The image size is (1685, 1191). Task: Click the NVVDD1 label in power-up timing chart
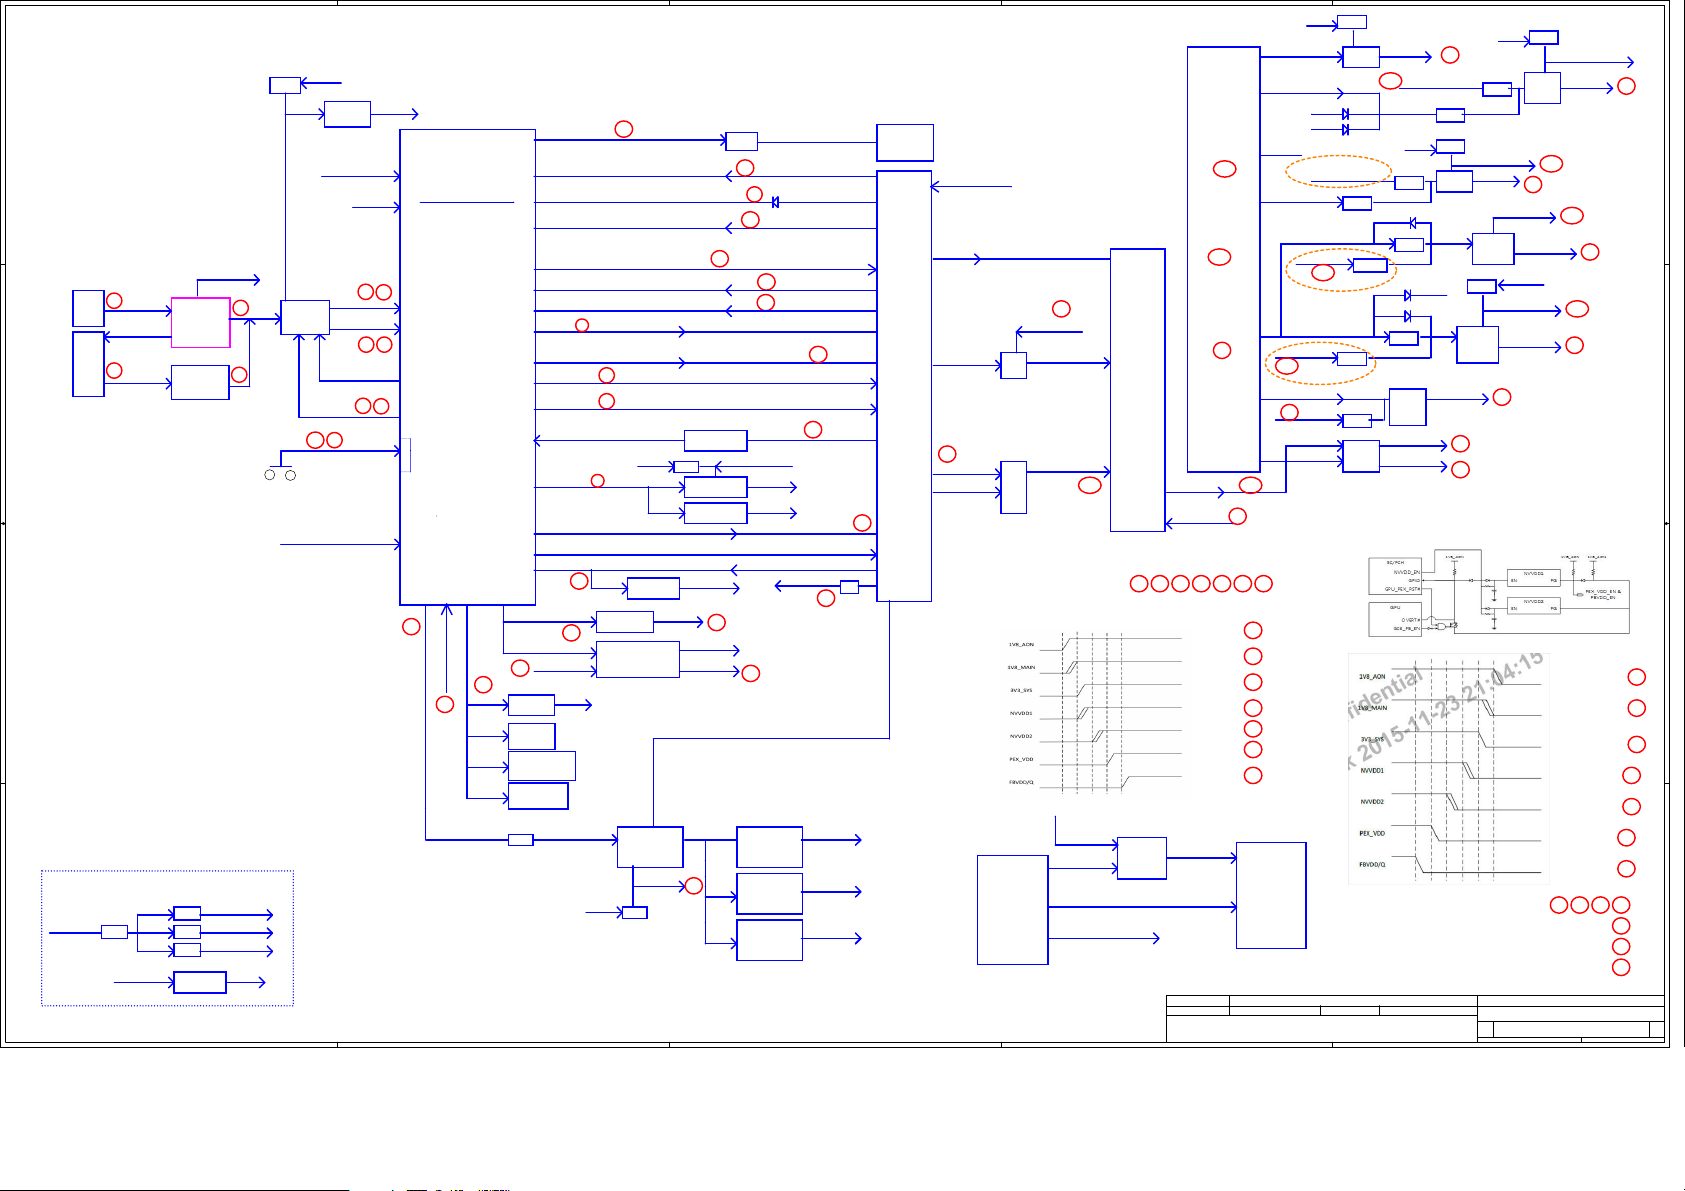coord(1021,714)
